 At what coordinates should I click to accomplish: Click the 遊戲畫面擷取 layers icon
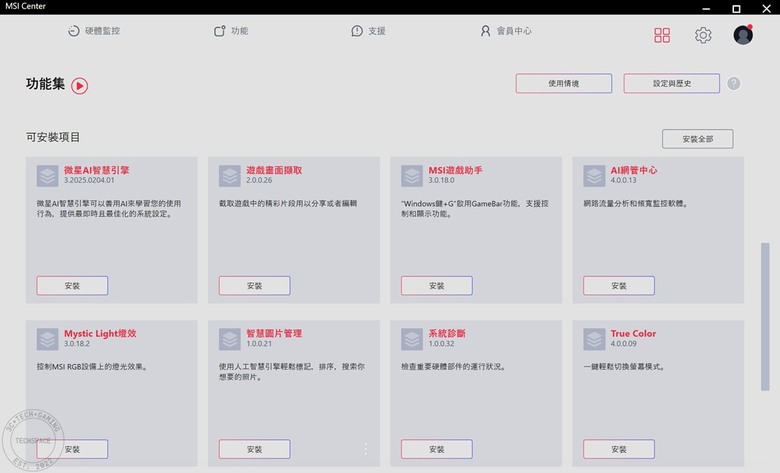click(x=230, y=176)
